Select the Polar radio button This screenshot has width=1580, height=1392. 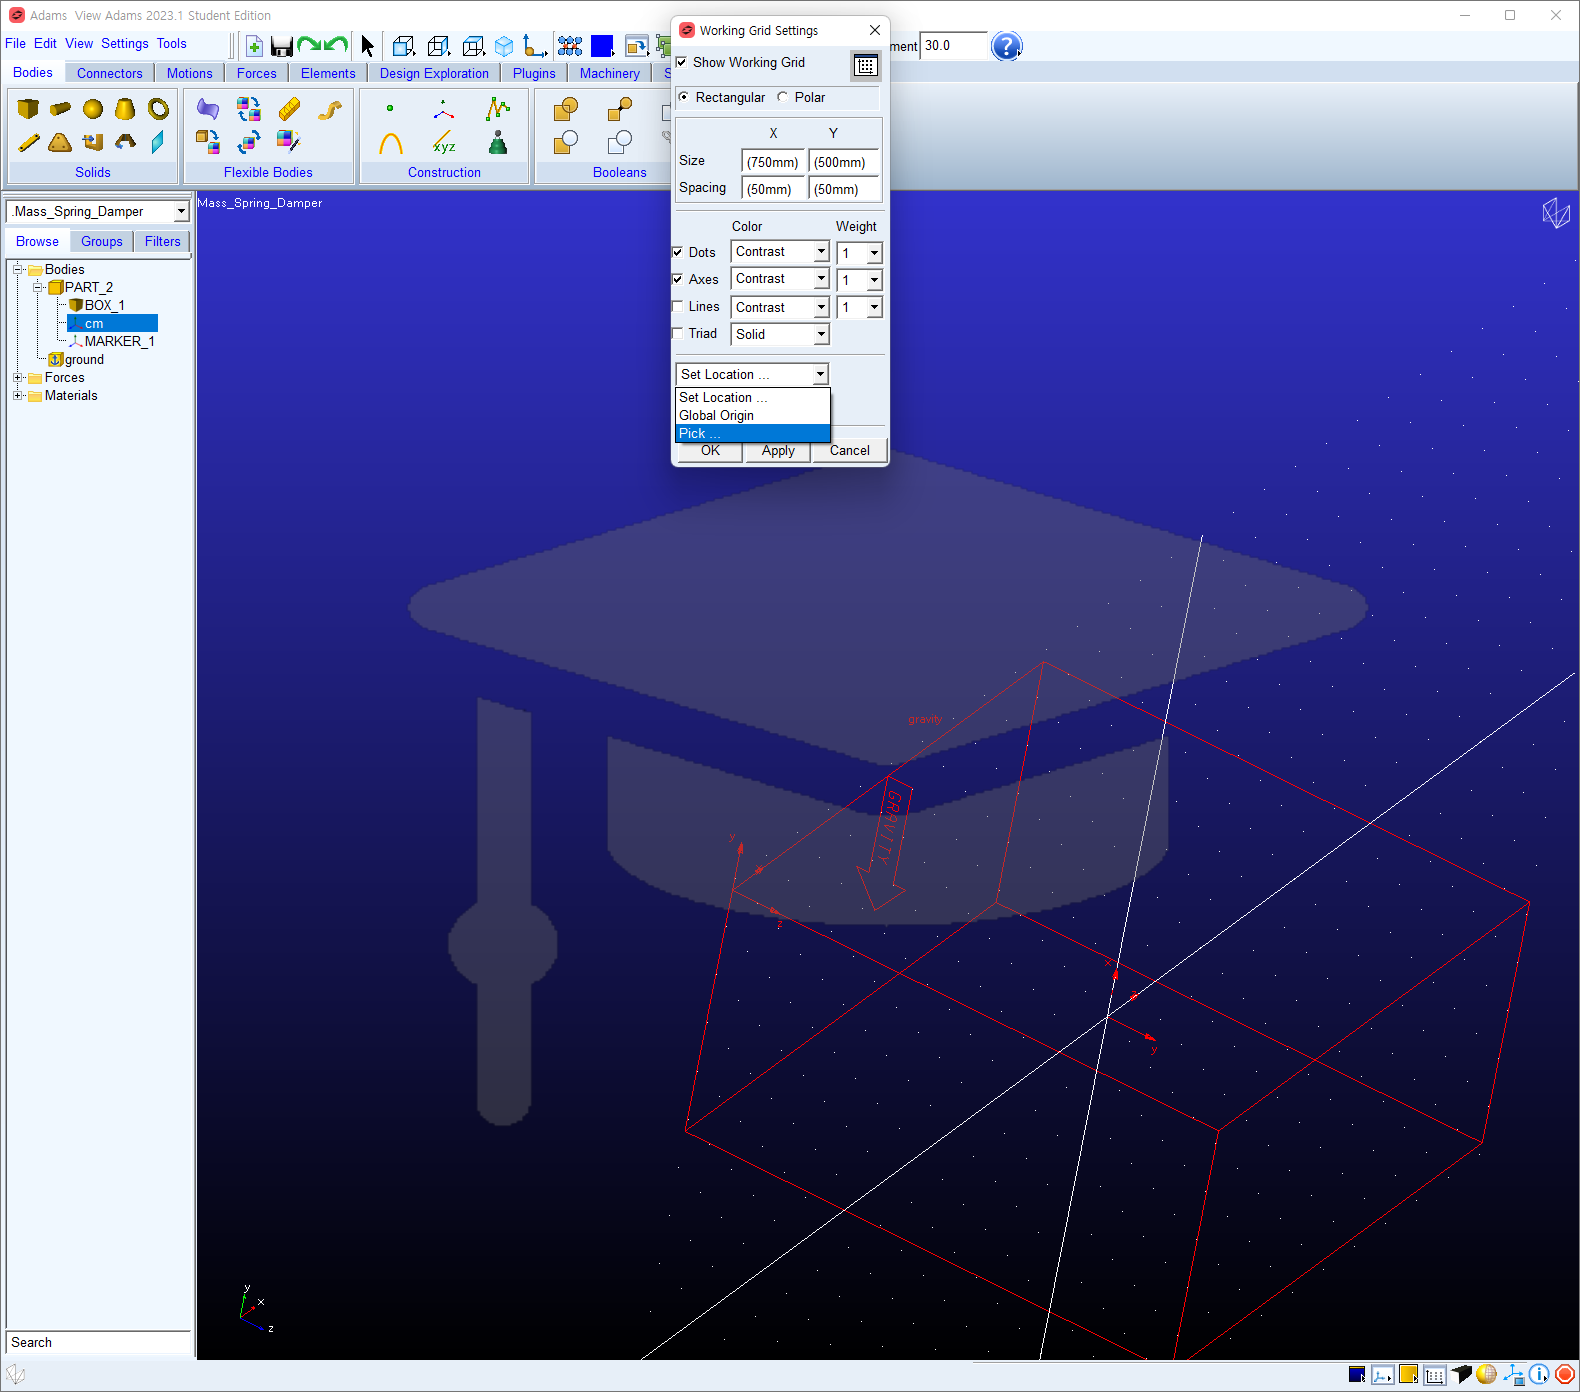pyautogui.click(x=783, y=97)
